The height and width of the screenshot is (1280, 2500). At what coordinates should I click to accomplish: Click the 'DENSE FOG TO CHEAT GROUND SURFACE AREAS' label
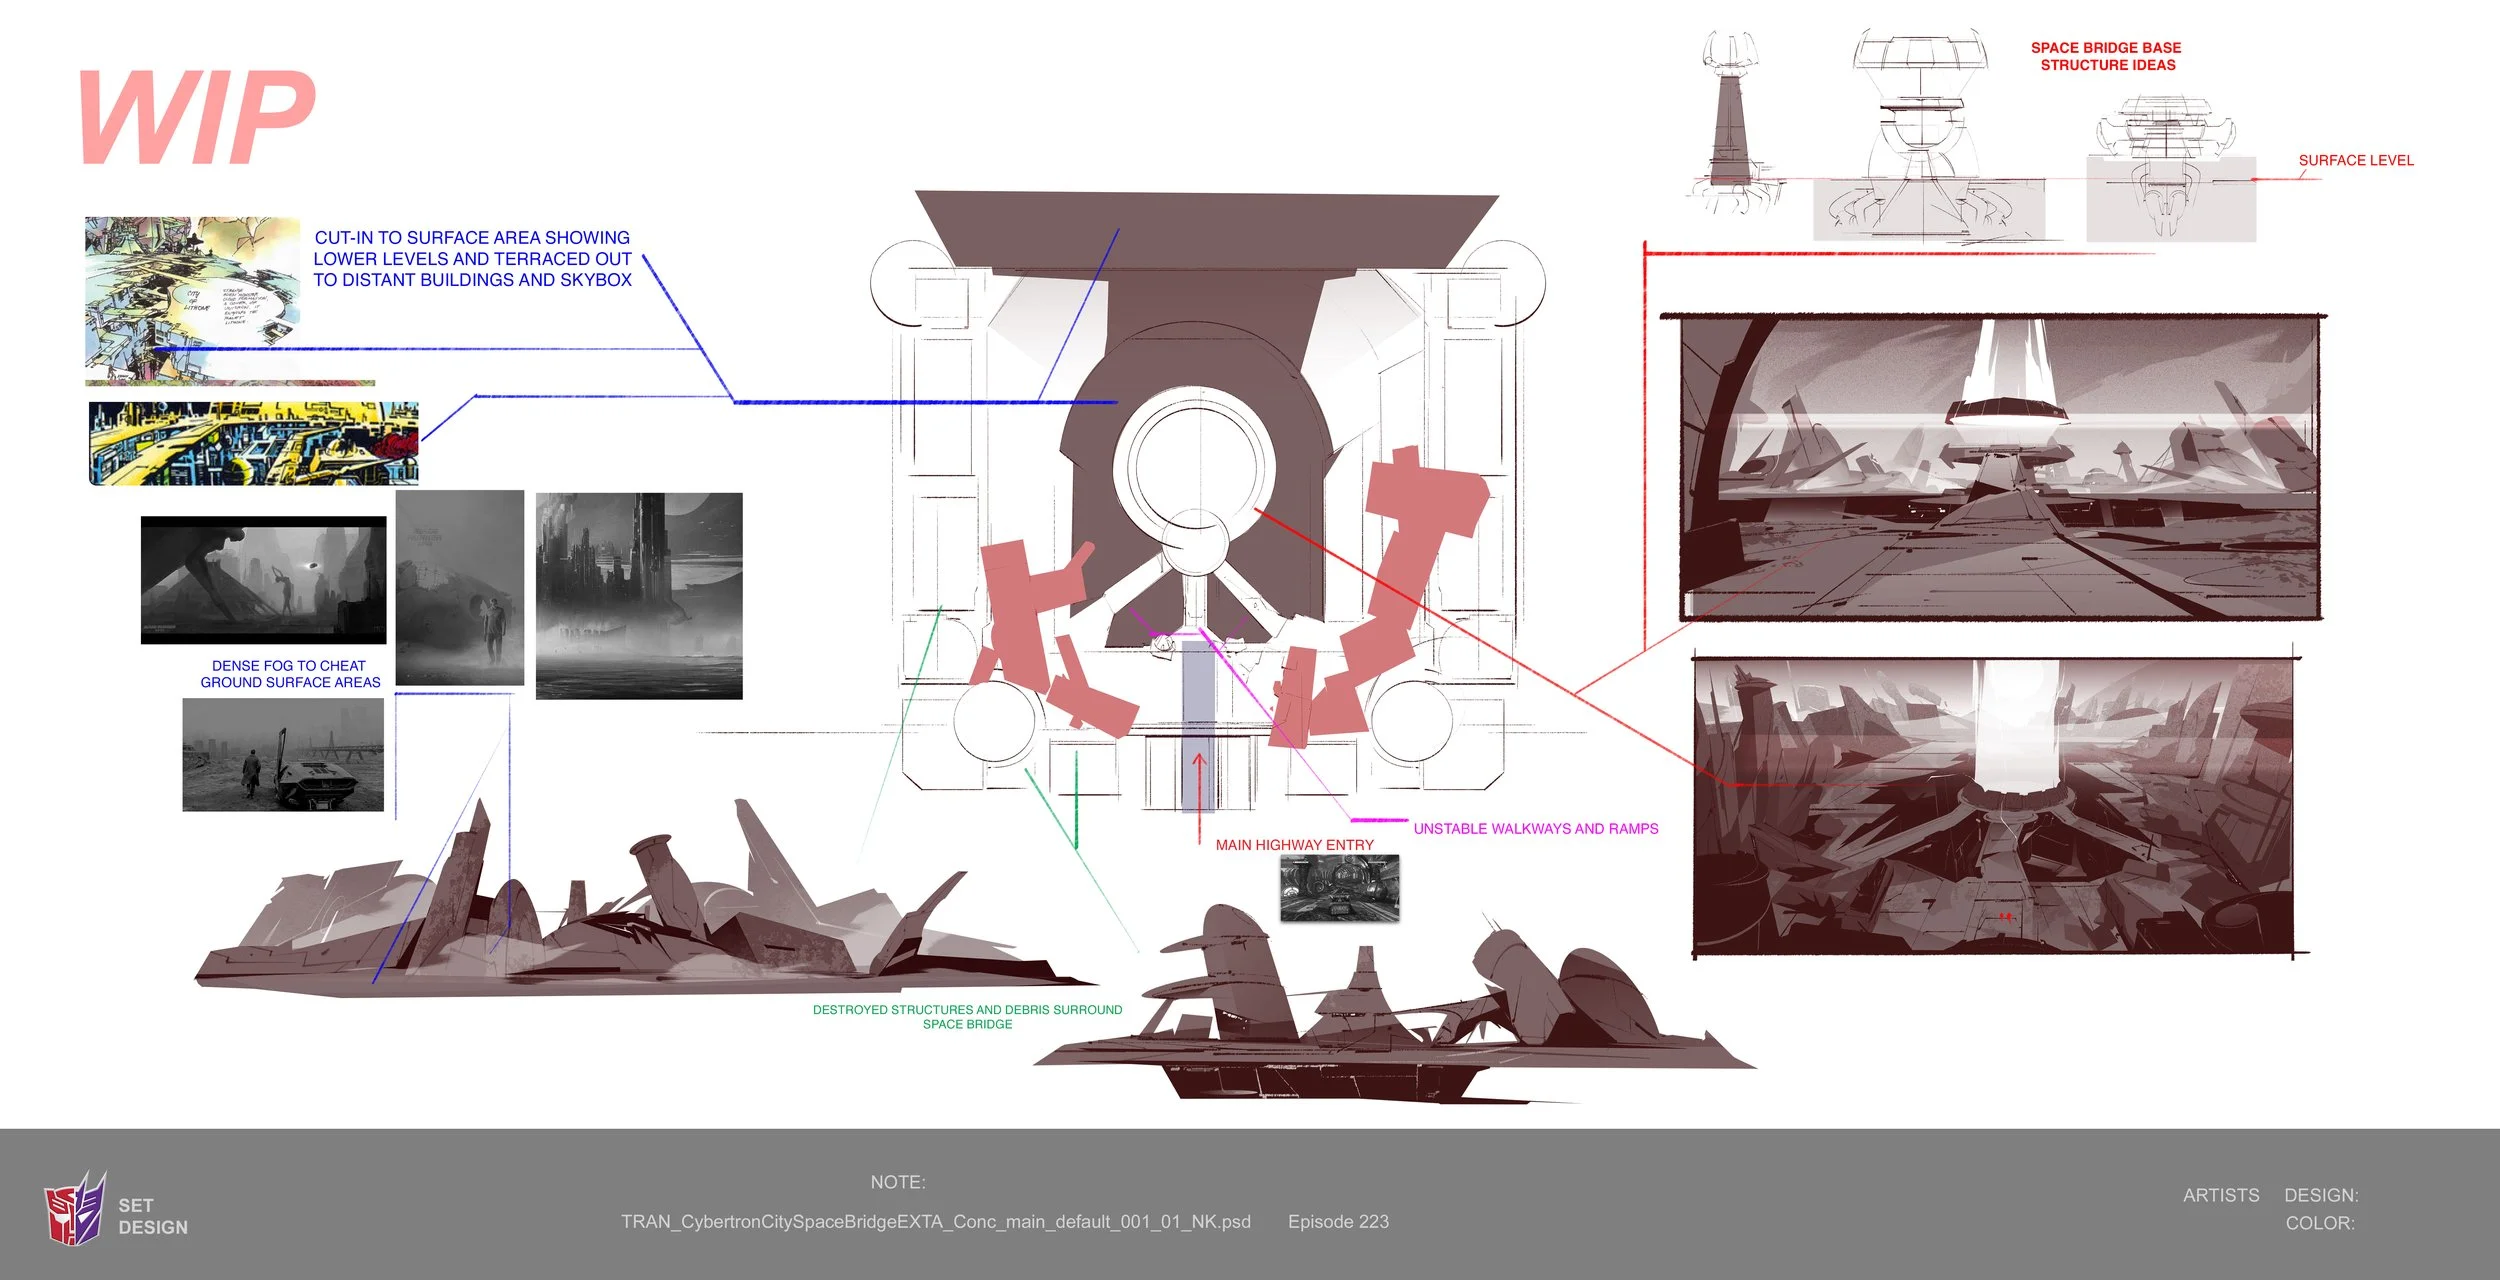[x=290, y=674]
